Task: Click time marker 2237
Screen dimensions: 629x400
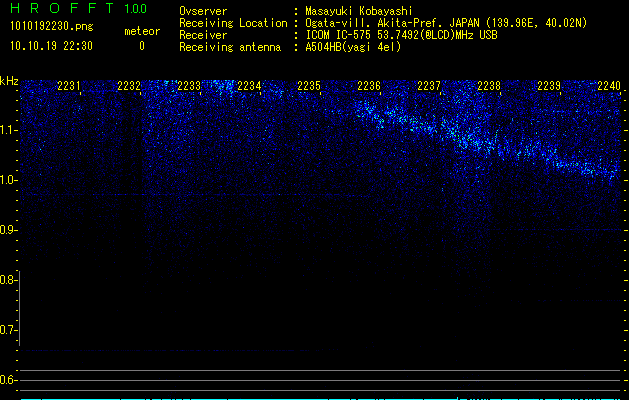Action: point(429,85)
